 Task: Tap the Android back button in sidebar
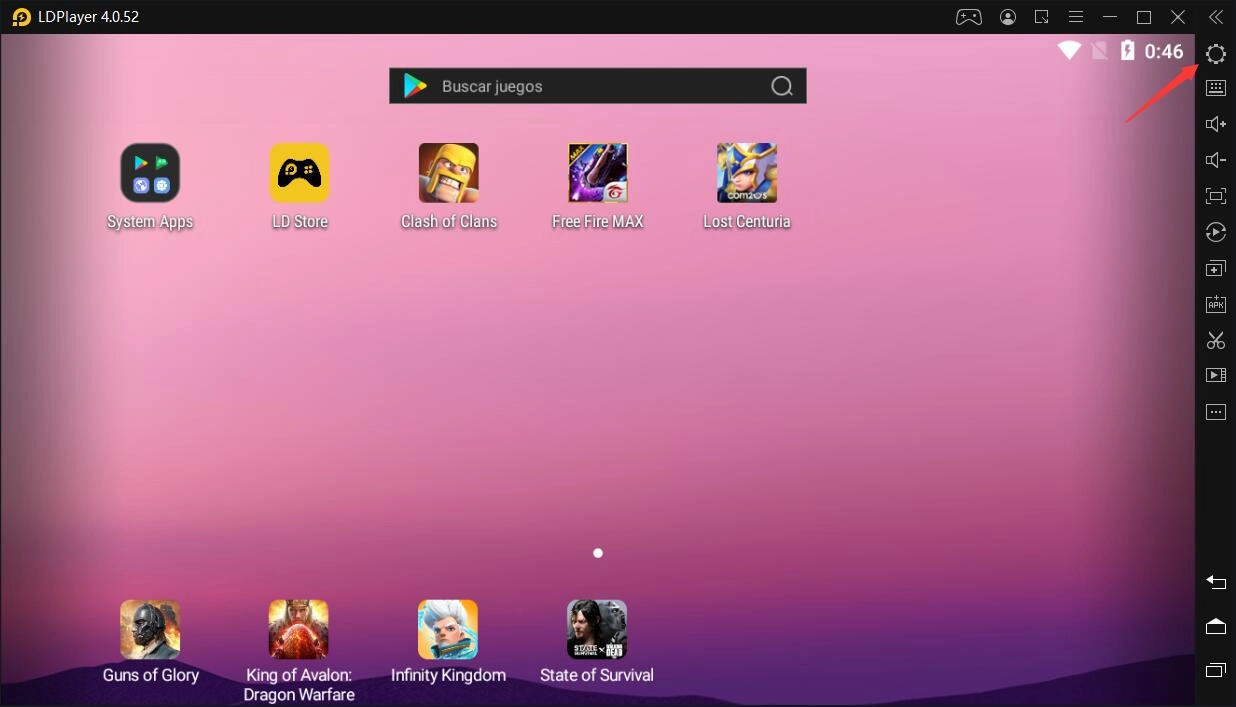coord(1215,582)
